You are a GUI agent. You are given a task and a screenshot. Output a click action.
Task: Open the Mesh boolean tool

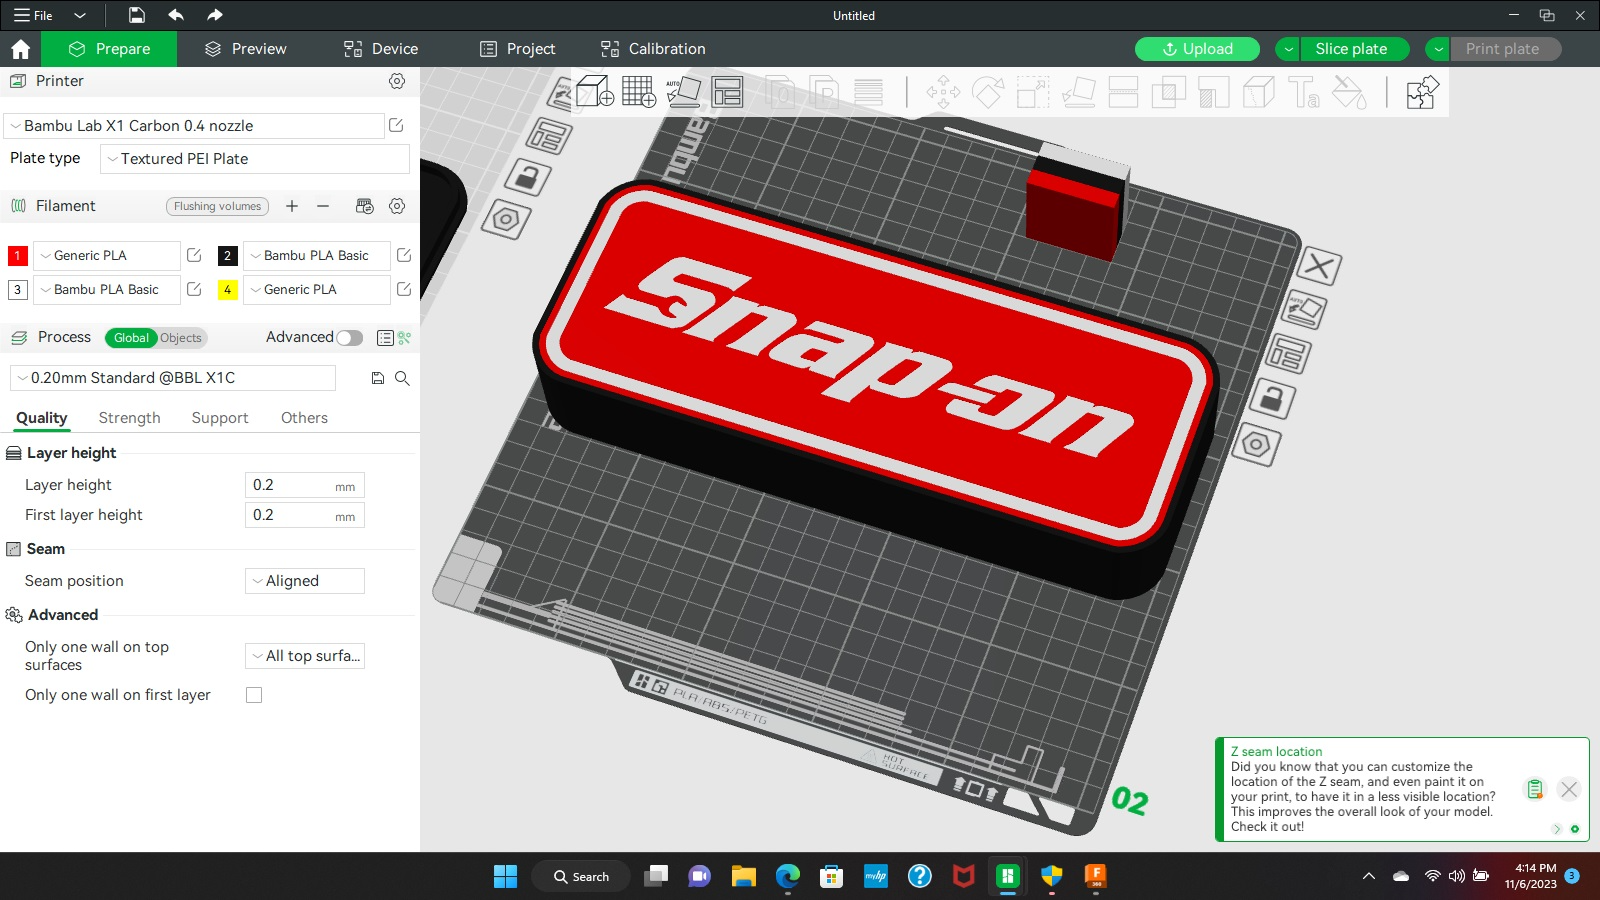coord(1168,92)
